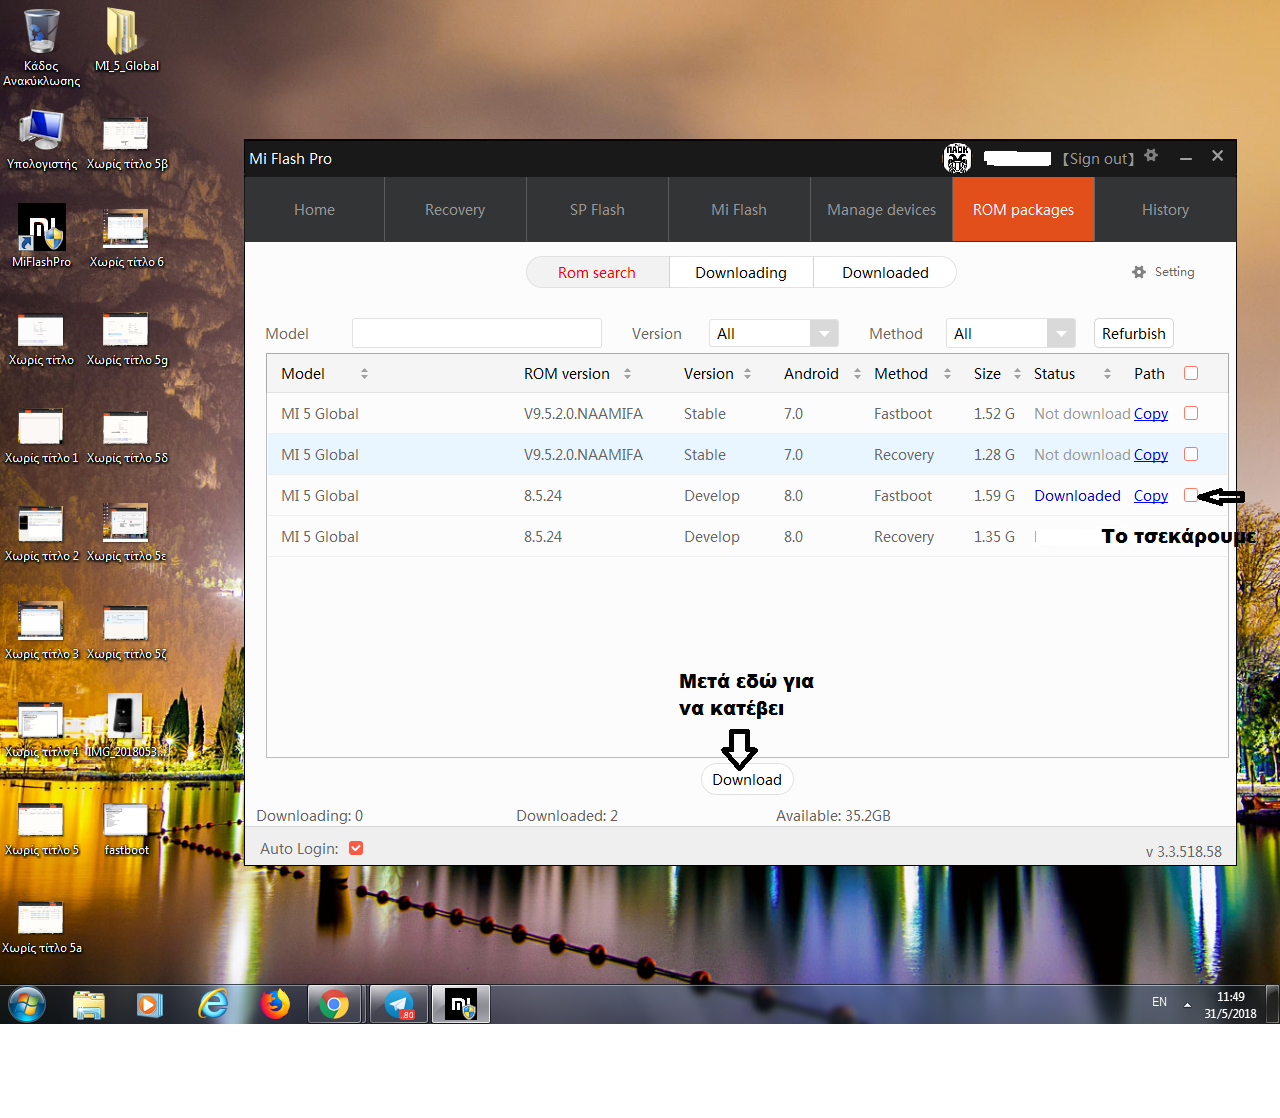Open Telegram from the taskbar
Screen dimensions: 1280x1118
click(400, 1004)
